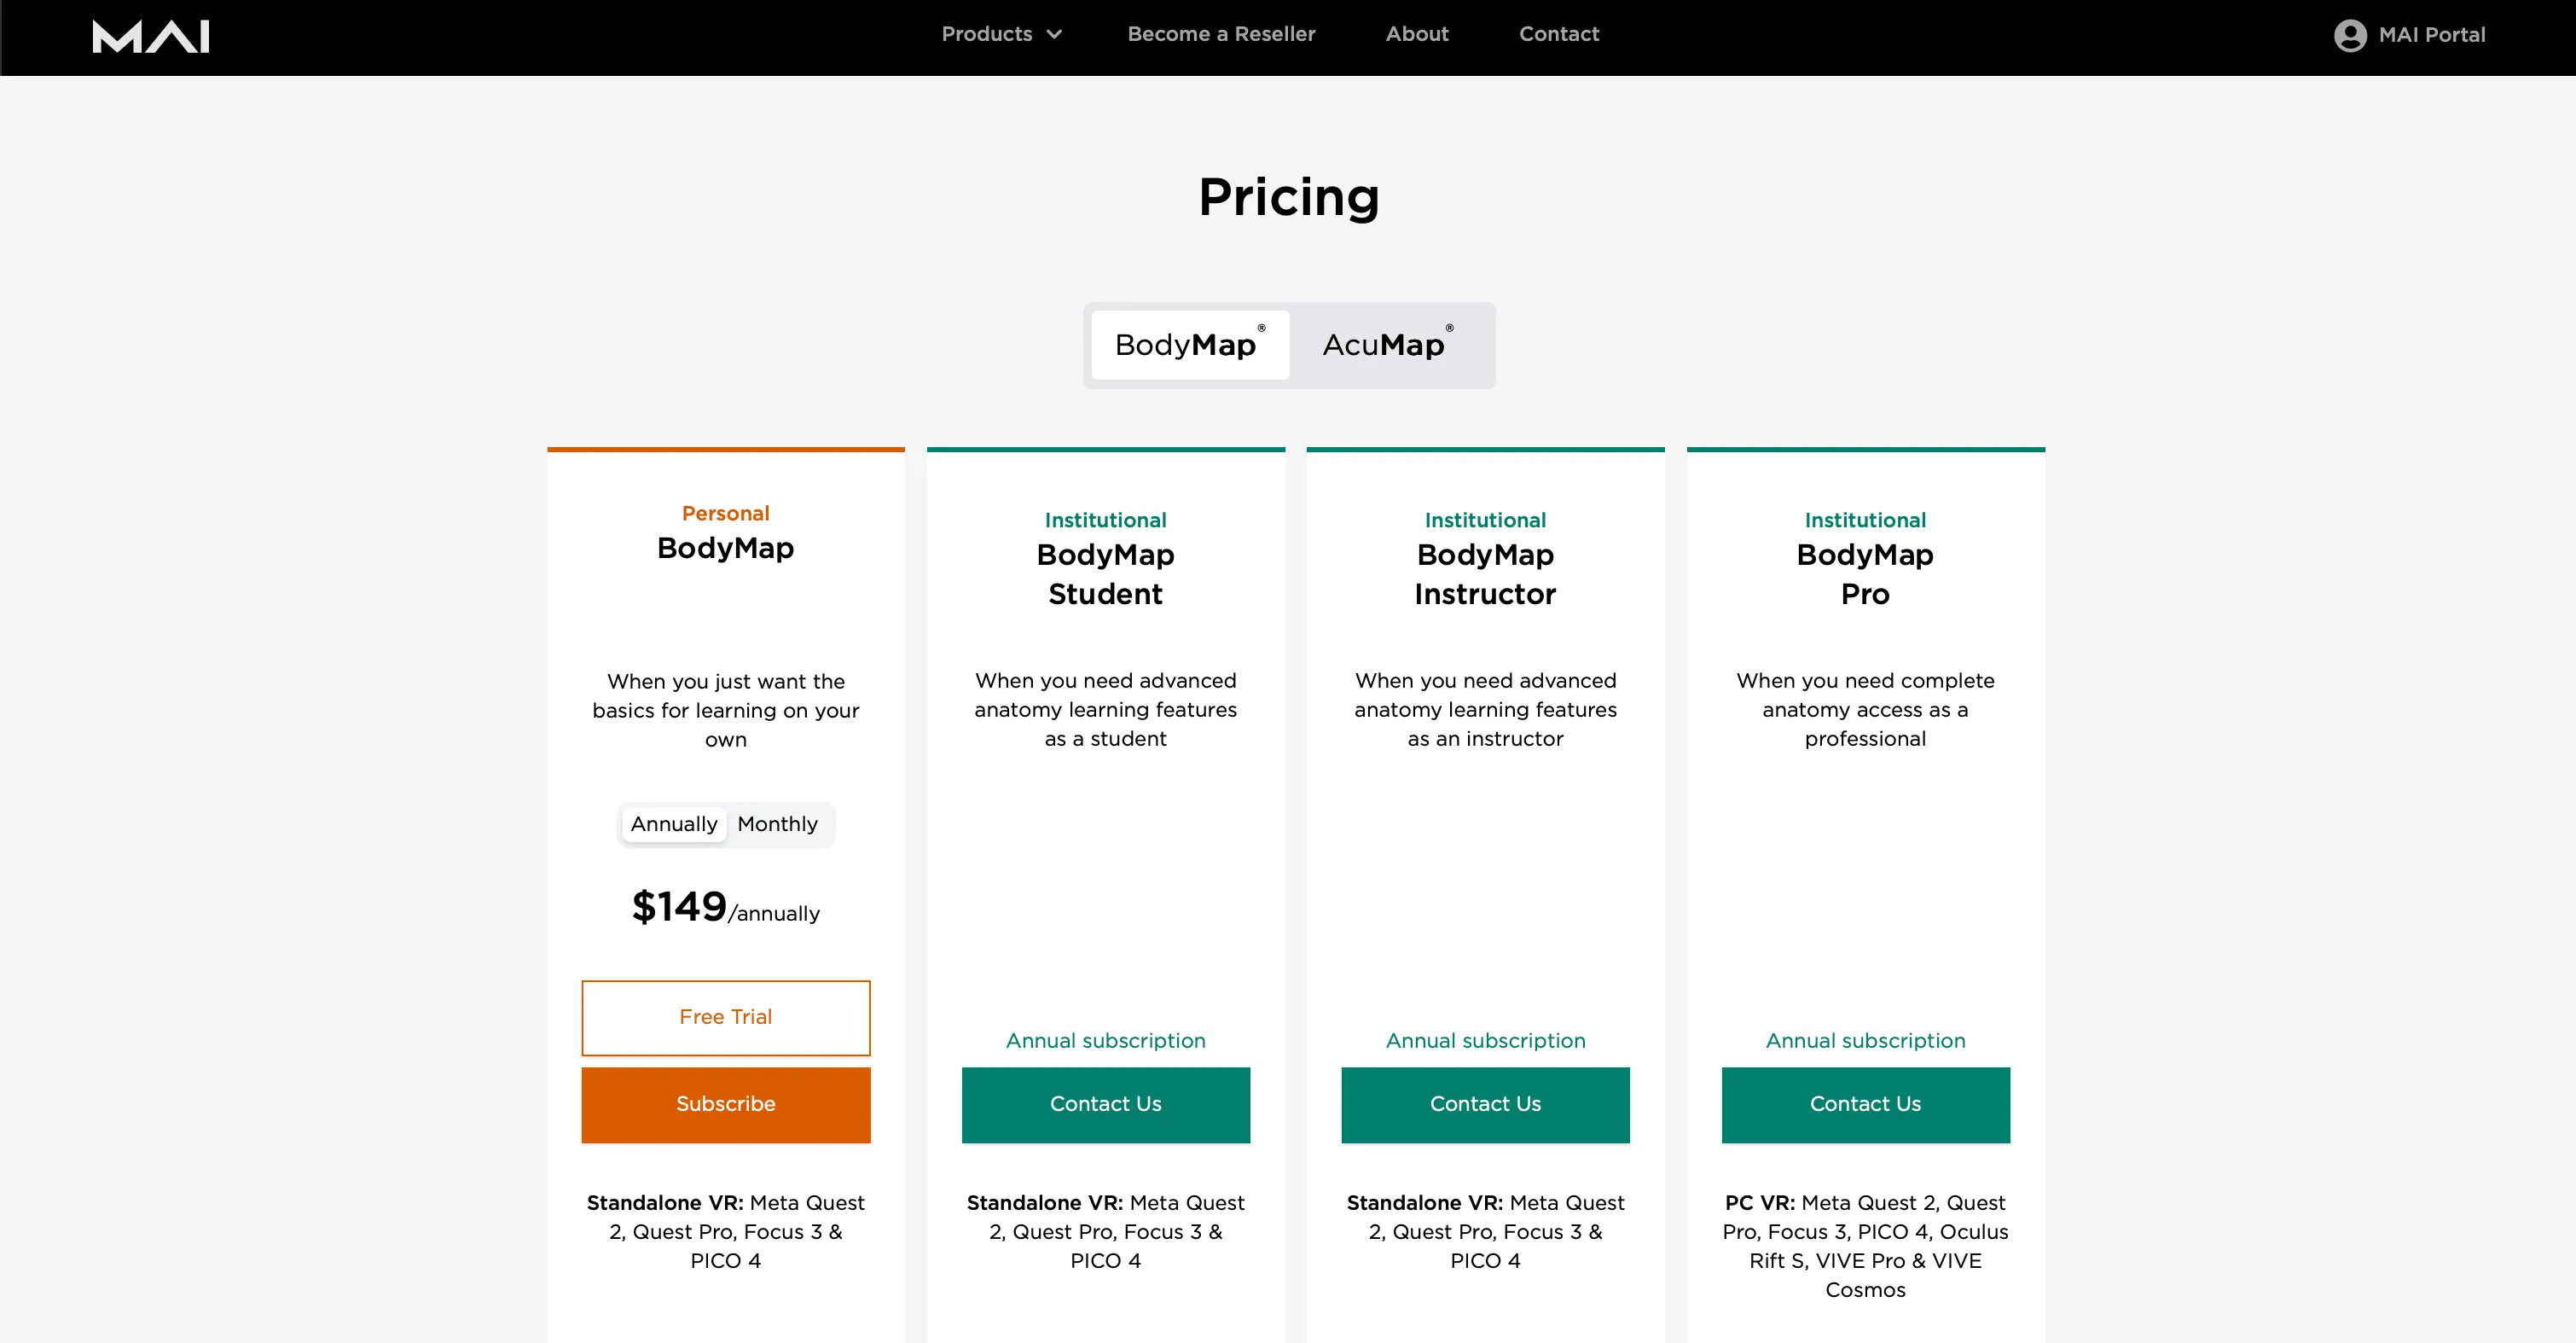Viewport: 2576px width, 1343px height.
Task: Open the Contact nav link
Action: [x=1559, y=34]
